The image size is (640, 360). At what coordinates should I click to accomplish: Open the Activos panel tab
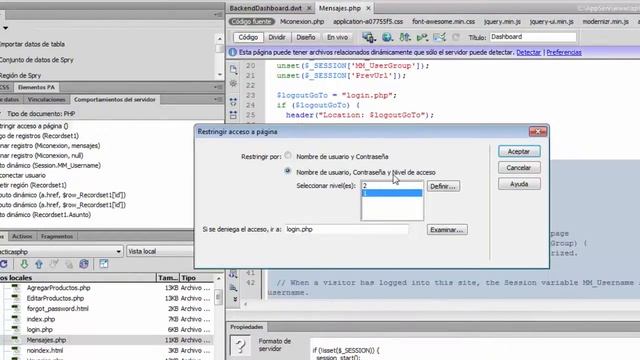tap(22, 236)
